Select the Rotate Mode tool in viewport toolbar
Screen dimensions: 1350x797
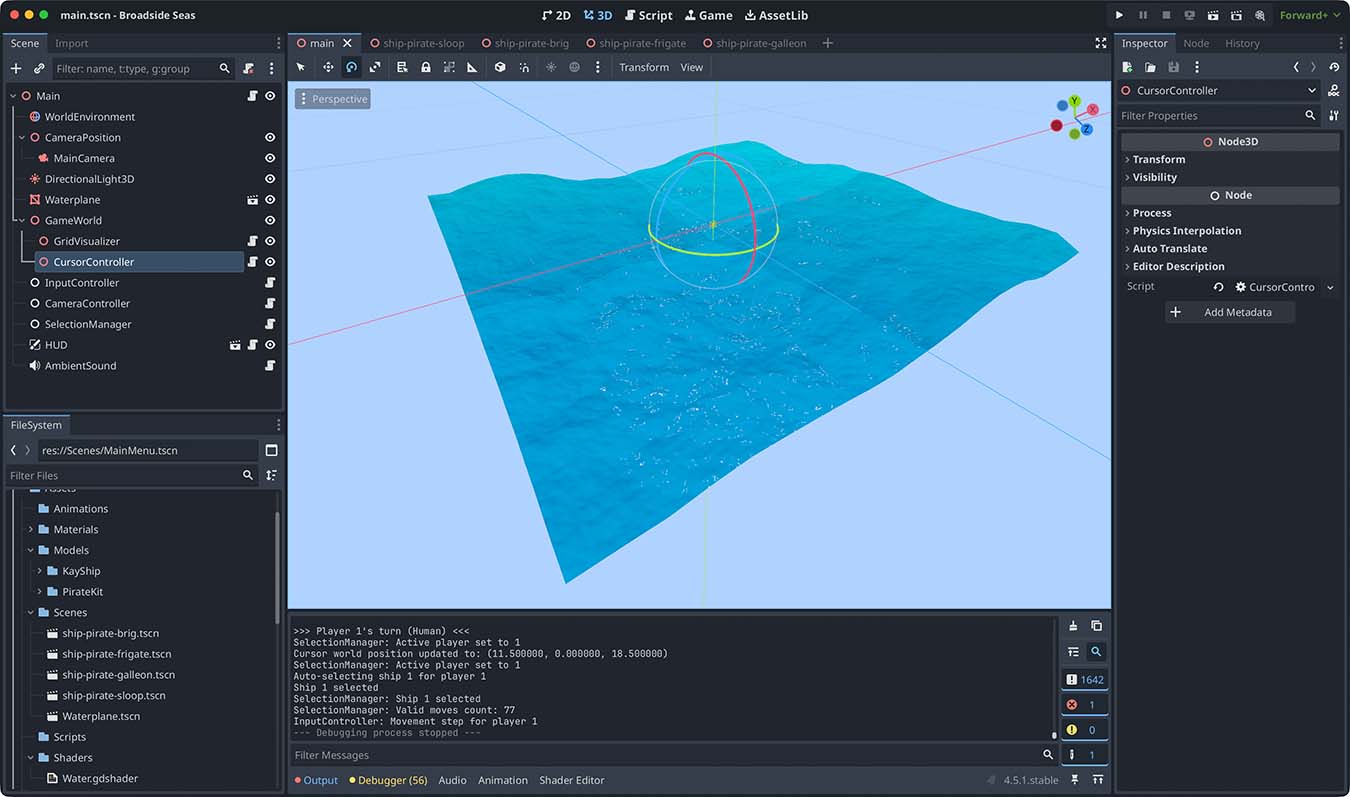pyautogui.click(x=351, y=67)
